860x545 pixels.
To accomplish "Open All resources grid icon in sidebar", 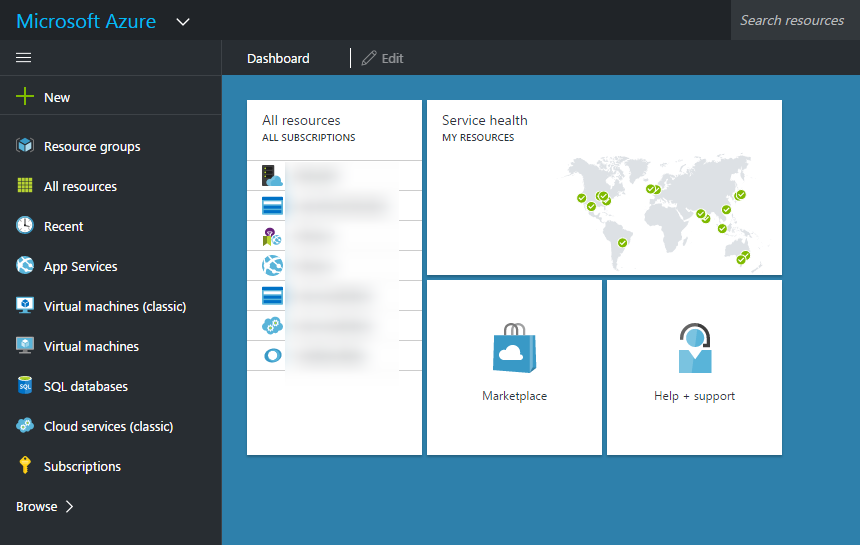I will pos(25,186).
